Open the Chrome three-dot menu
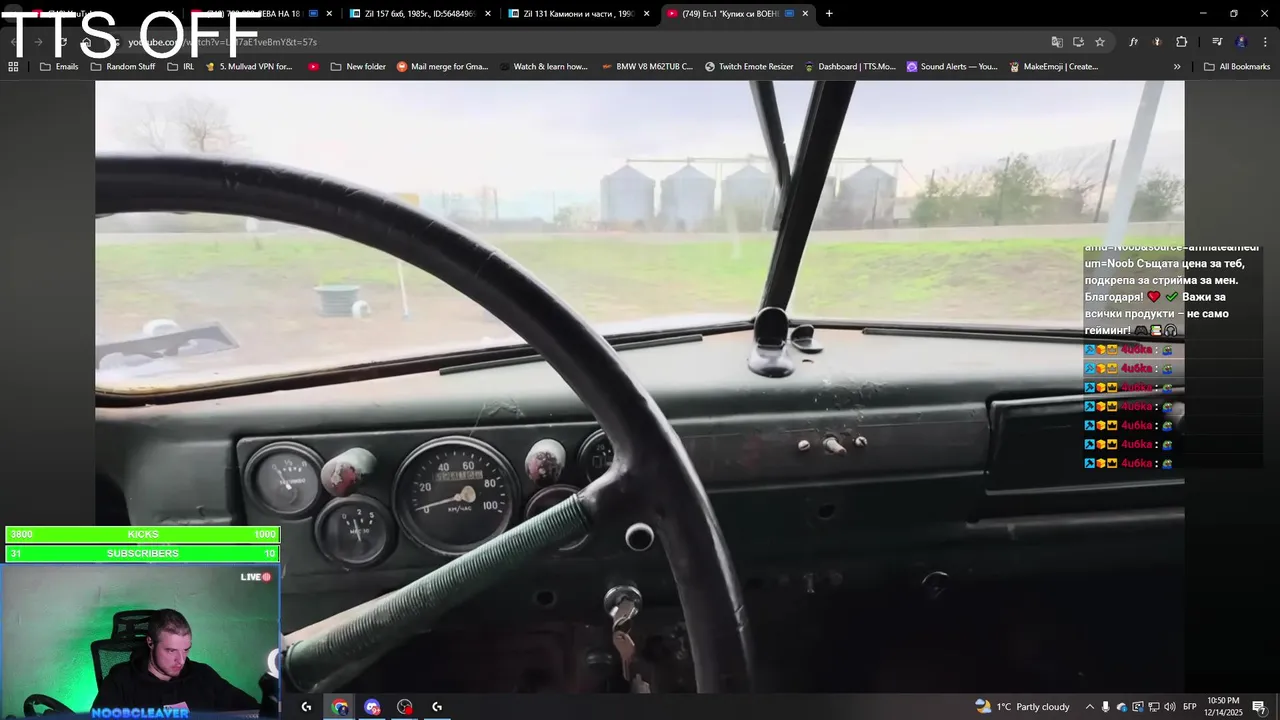 (x=1265, y=42)
